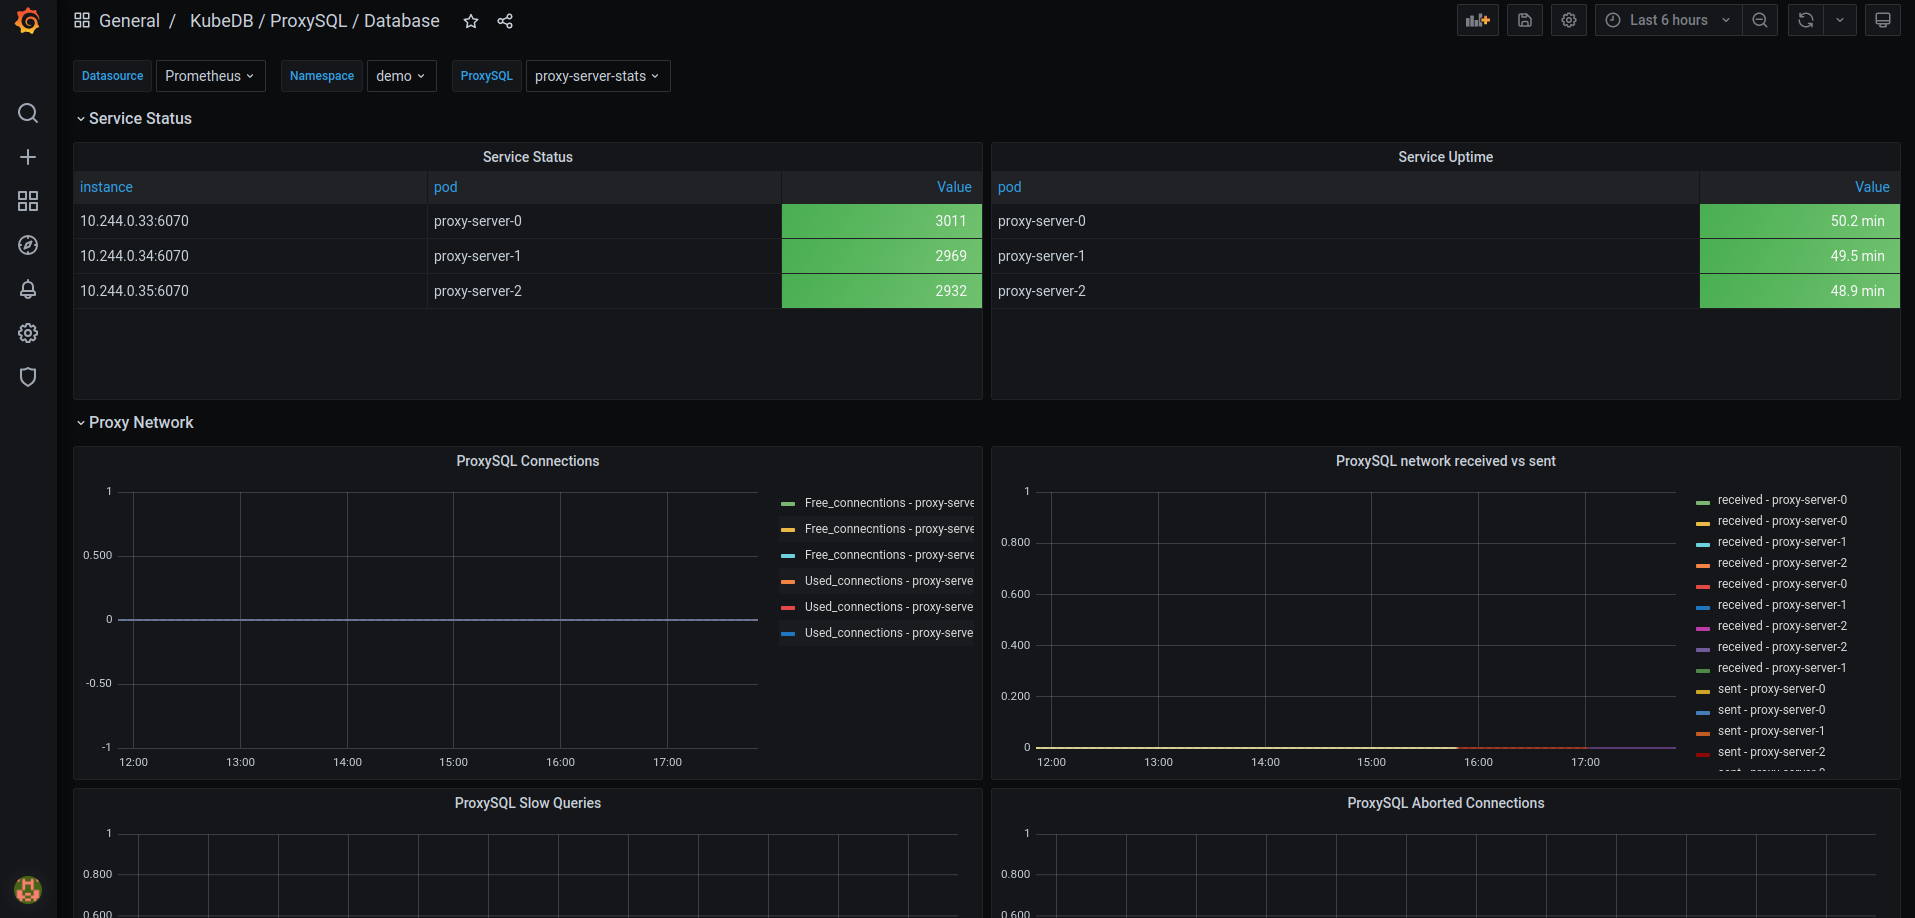Viewport: 1915px width, 918px height.
Task: Open ProxySQL Slow Queries panel menu
Action: point(528,803)
